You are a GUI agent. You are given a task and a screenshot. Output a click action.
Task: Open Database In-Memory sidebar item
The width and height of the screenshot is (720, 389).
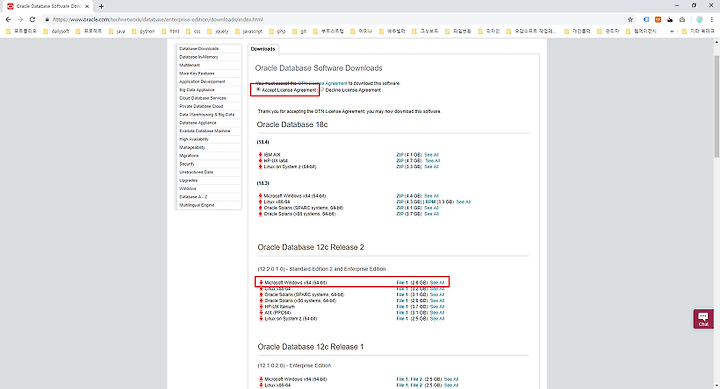point(198,57)
